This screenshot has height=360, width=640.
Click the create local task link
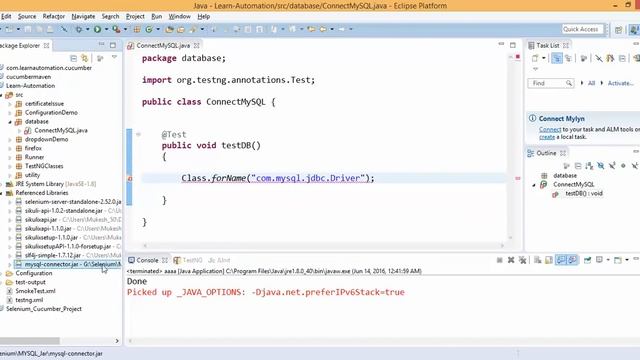point(547,137)
